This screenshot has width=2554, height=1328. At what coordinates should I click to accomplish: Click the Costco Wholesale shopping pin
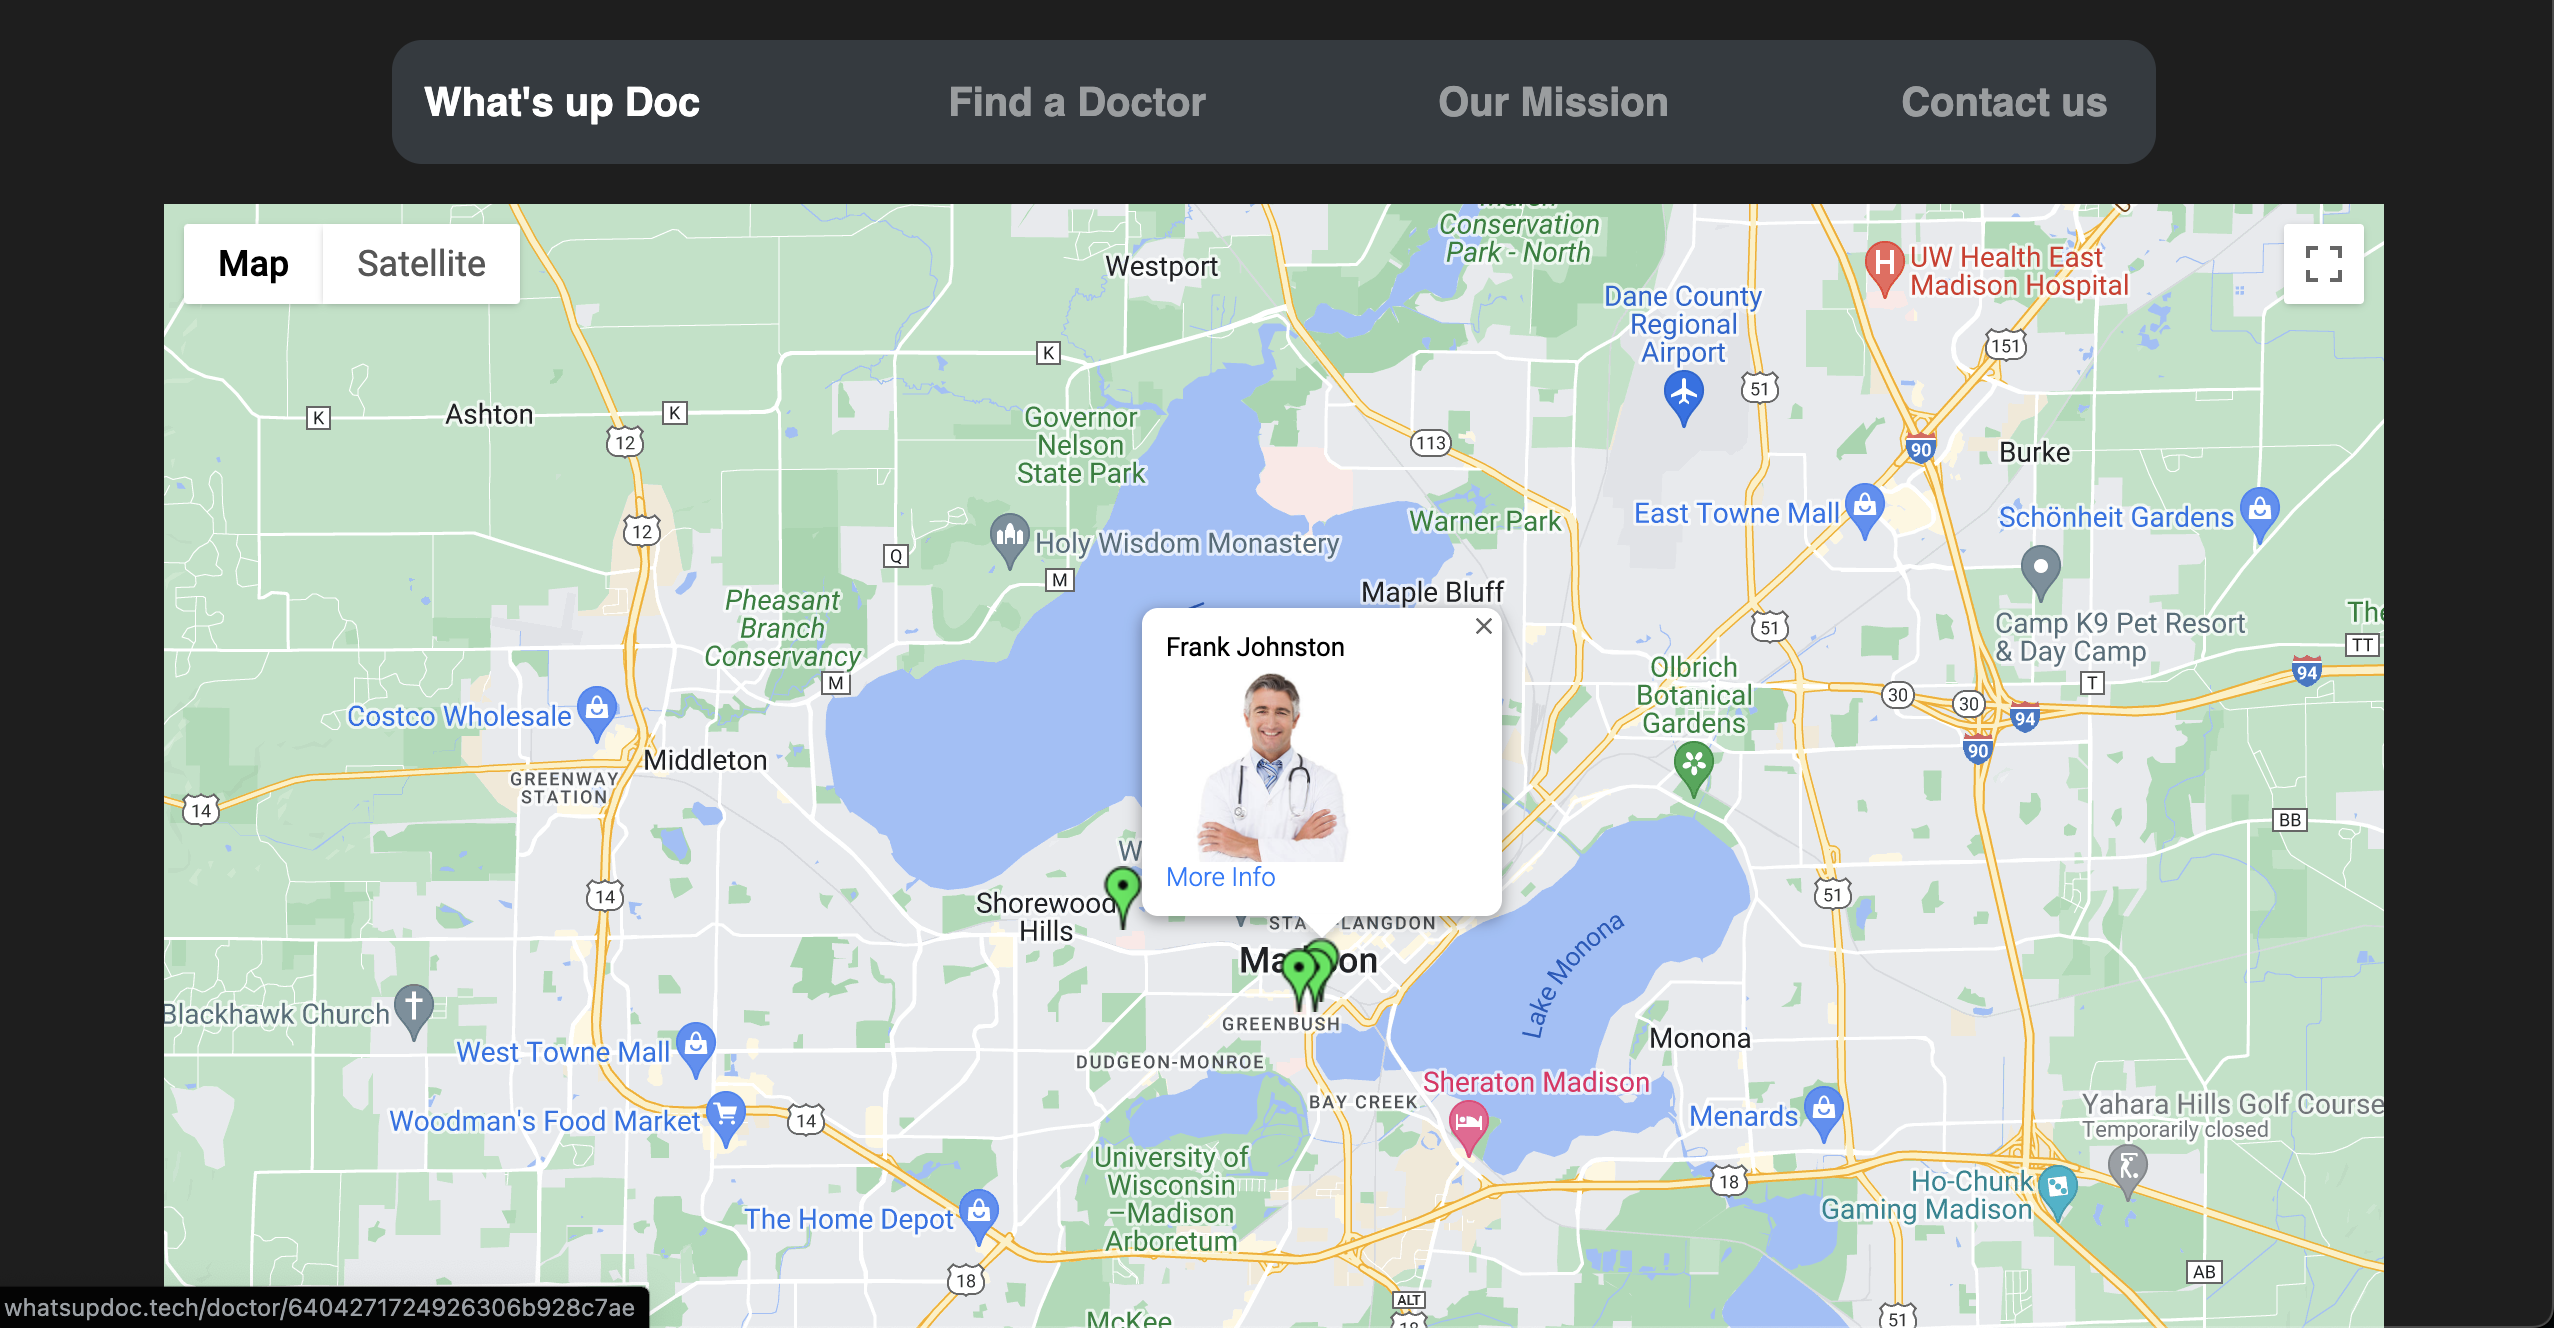(597, 713)
